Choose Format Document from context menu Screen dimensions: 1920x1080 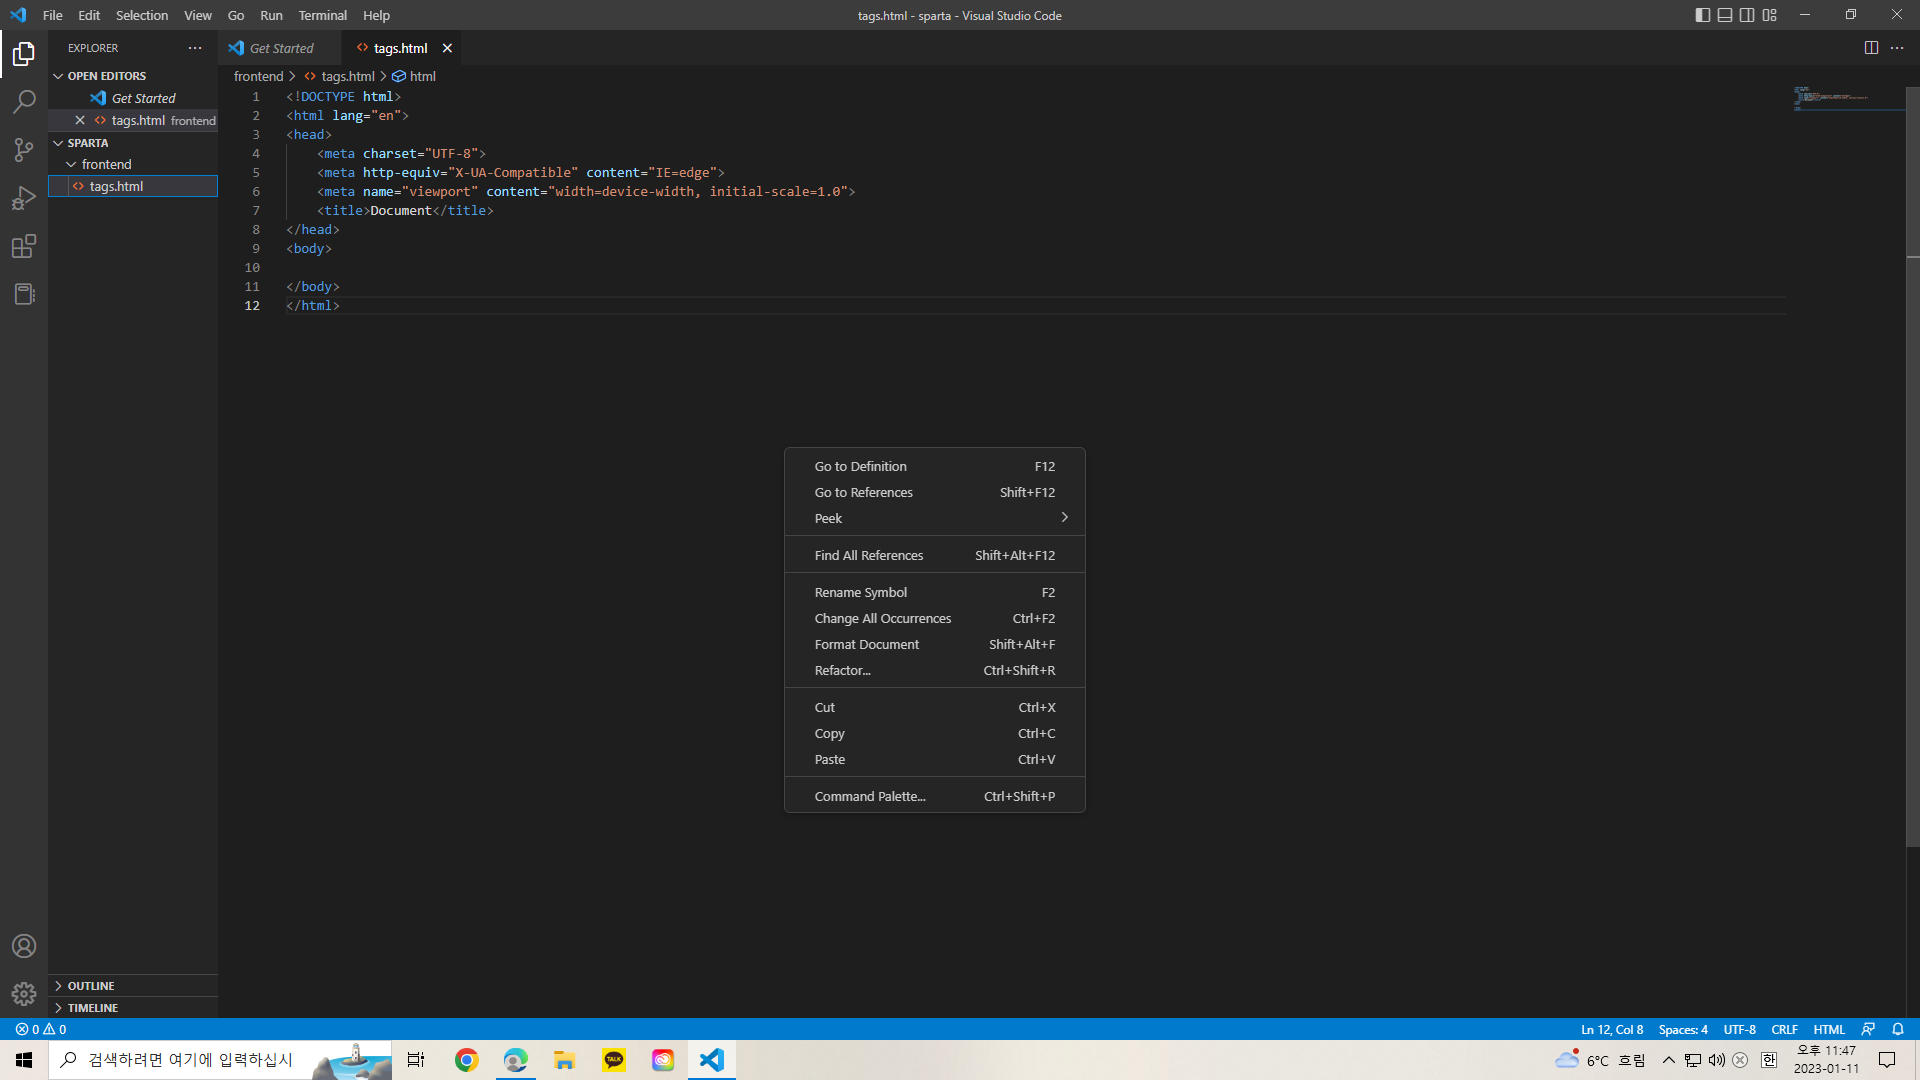pyautogui.click(x=935, y=644)
